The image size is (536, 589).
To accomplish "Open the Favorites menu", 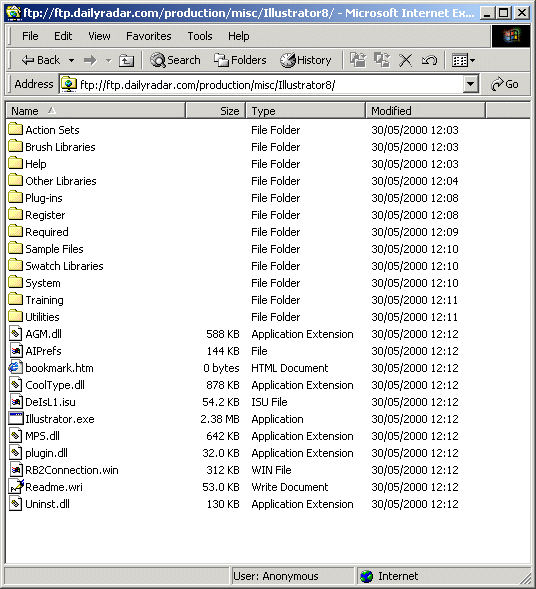I will click(x=149, y=36).
